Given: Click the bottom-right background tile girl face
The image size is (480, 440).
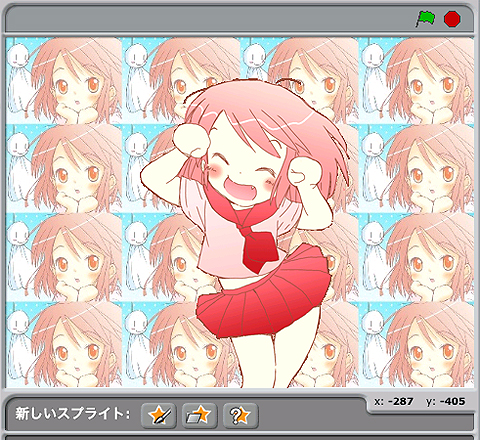Looking at the screenshot, I should click(430, 347).
